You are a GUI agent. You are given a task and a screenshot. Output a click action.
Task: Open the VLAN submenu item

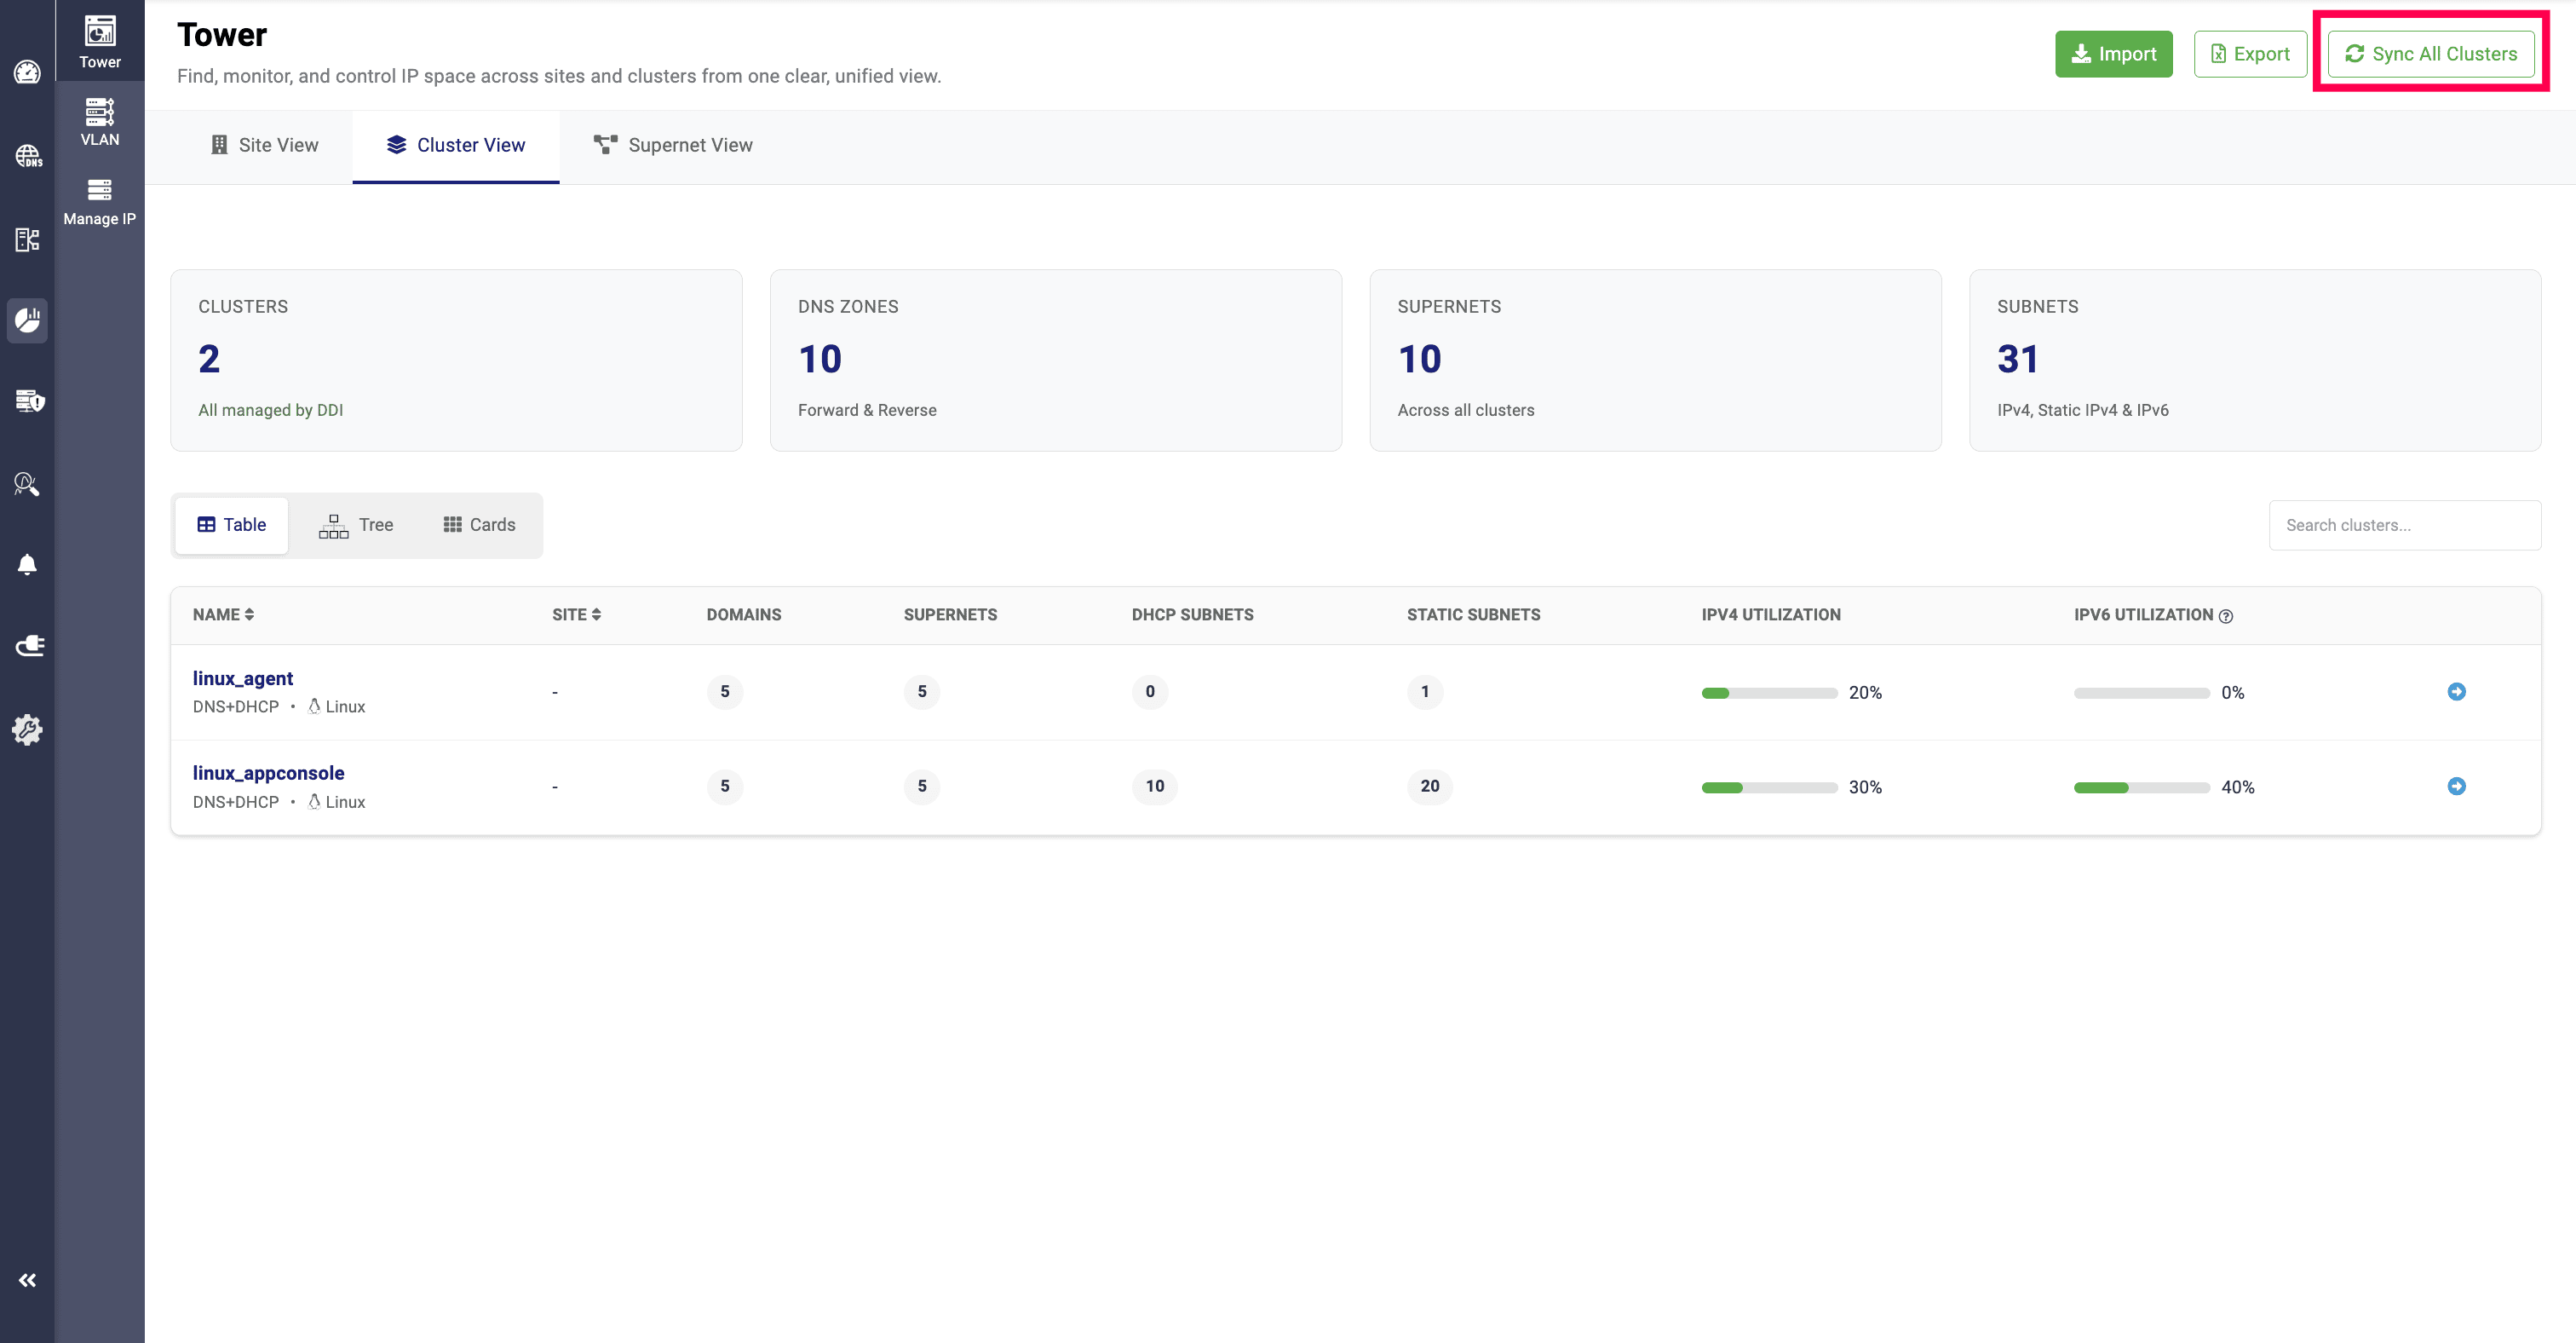point(99,122)
